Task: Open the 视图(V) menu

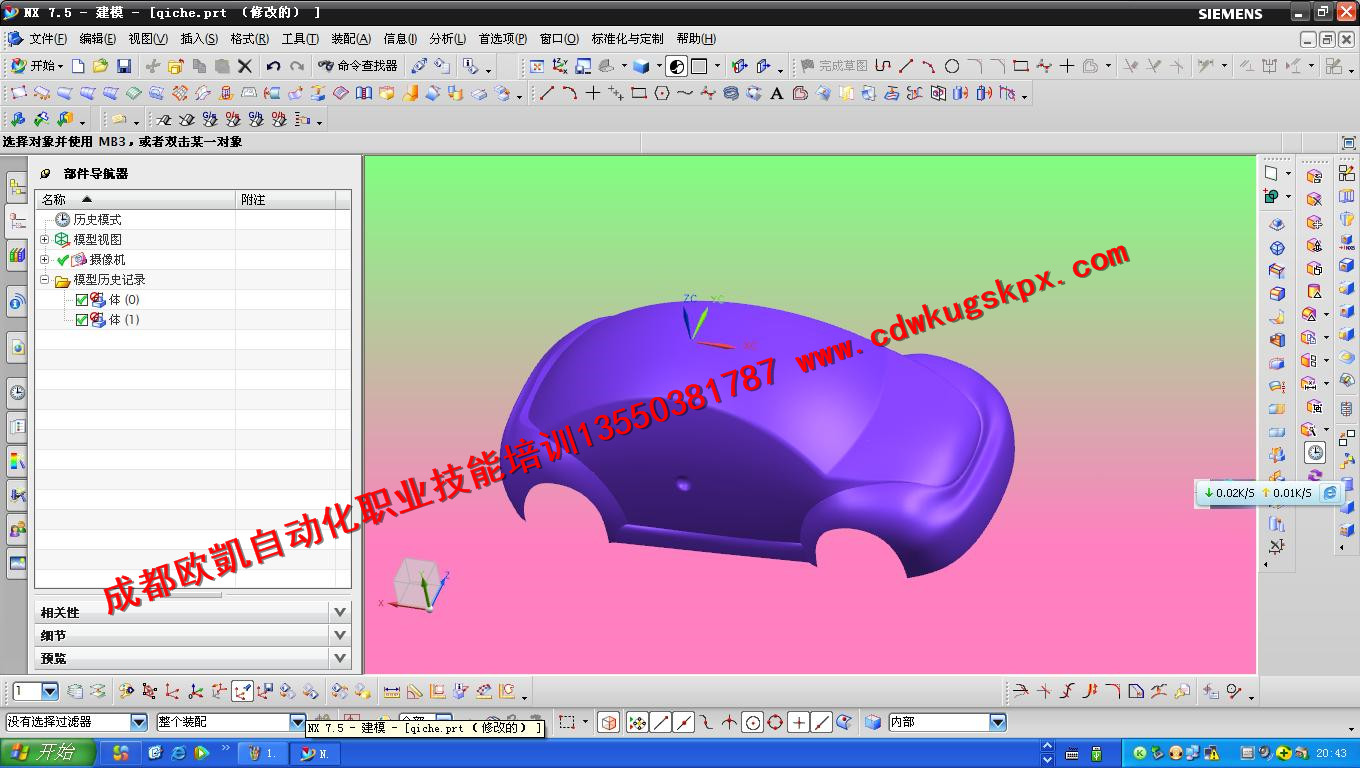Action: click(x=148, y=39)
